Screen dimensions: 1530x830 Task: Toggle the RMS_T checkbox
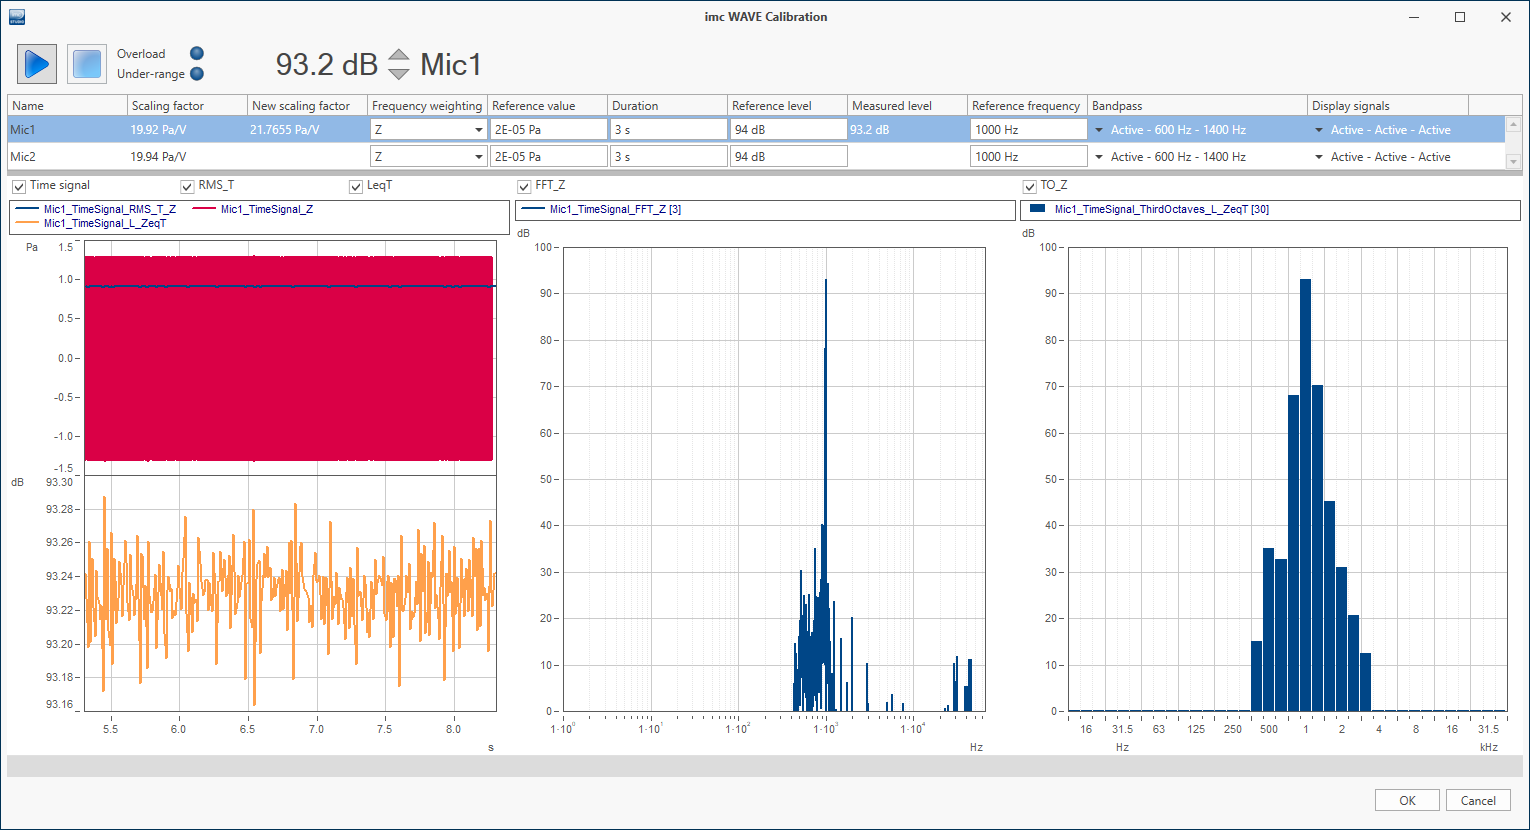click(x=187, y=187)
